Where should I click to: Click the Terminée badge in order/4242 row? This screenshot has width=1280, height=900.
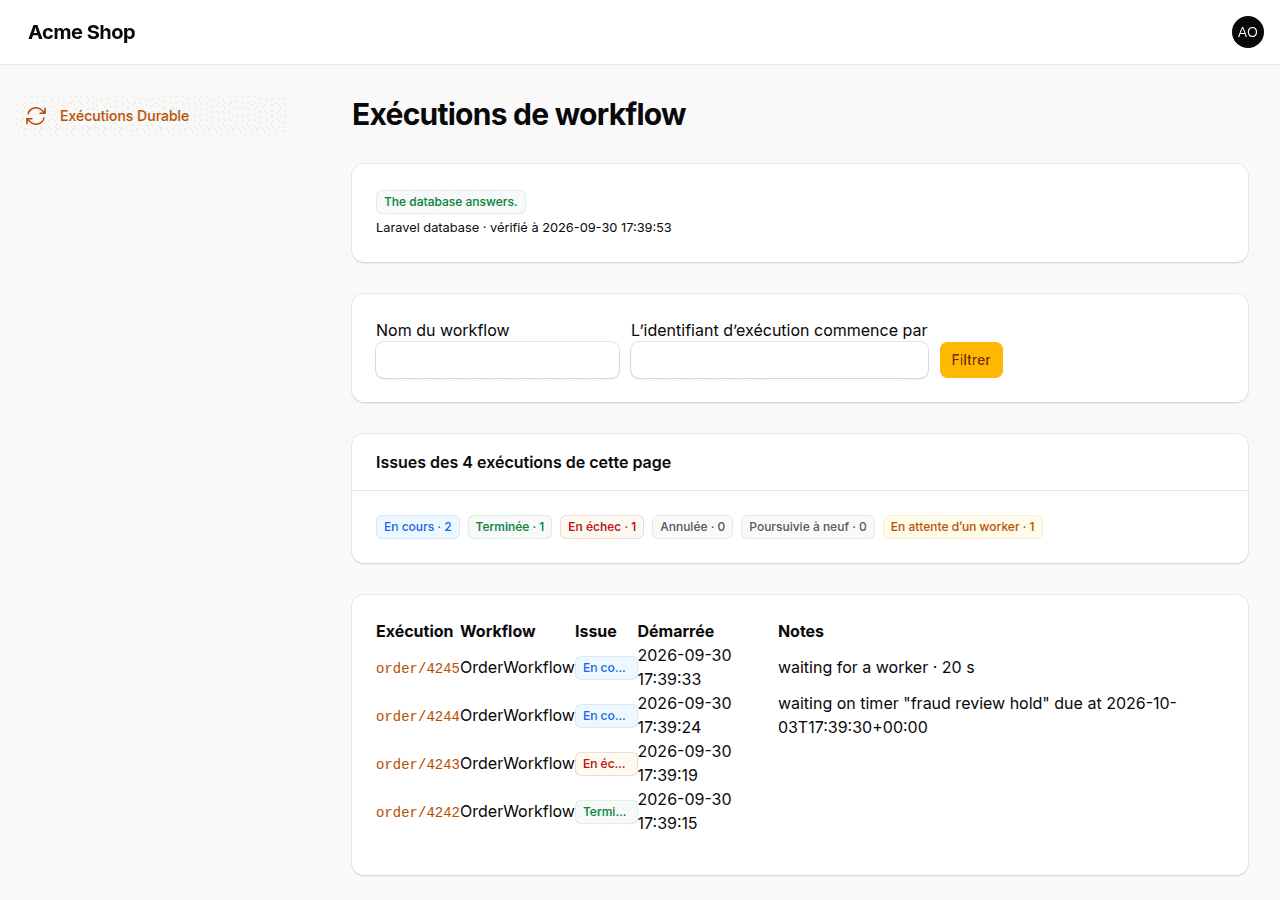[606, 812]
